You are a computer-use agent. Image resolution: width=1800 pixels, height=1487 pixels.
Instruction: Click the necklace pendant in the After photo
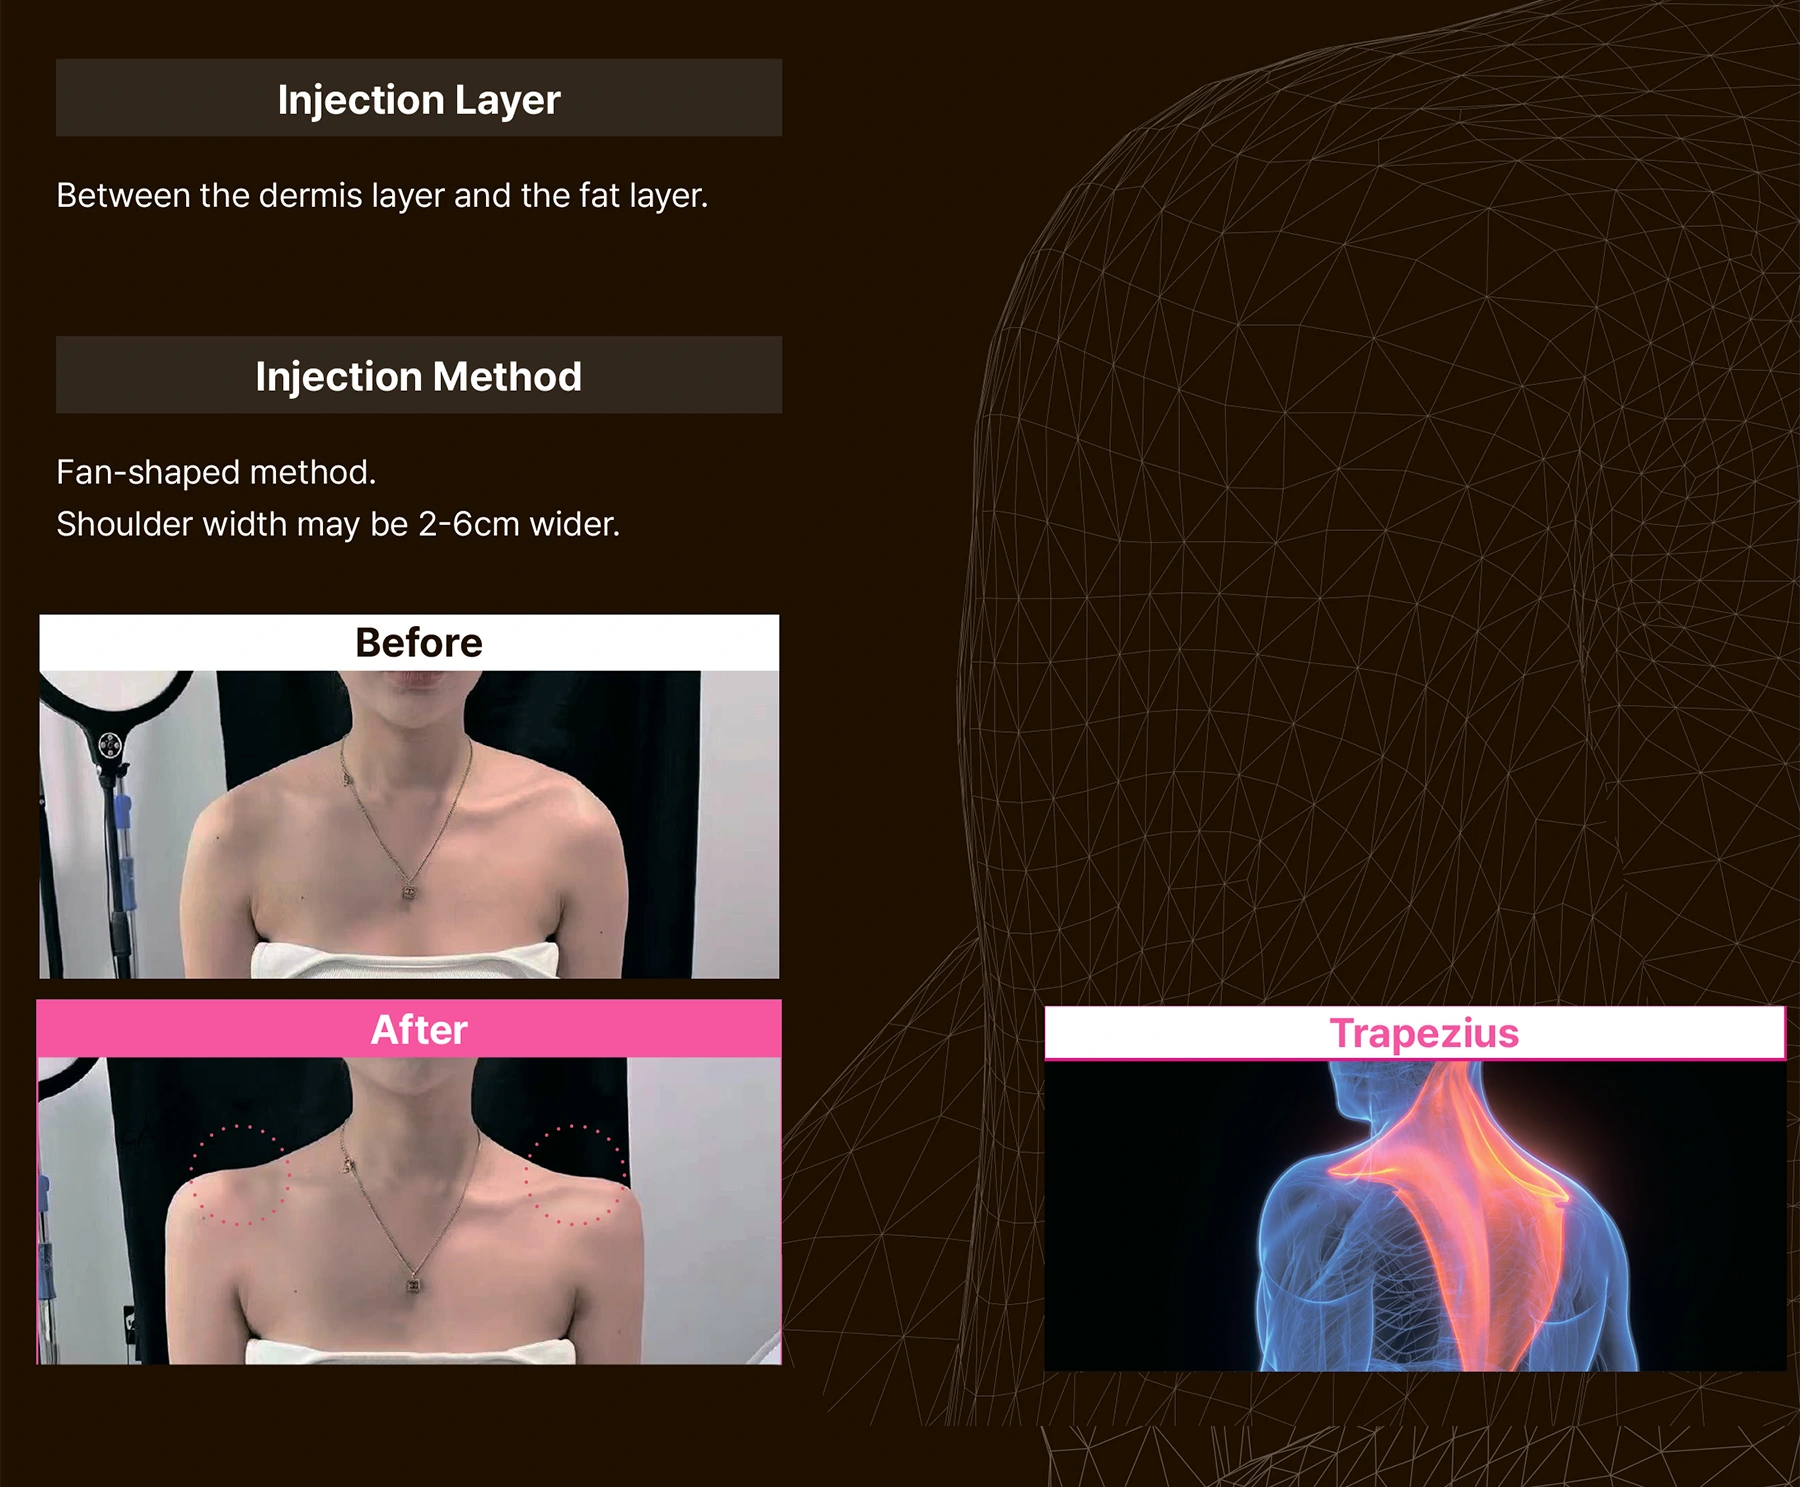tap(412, 1283)
